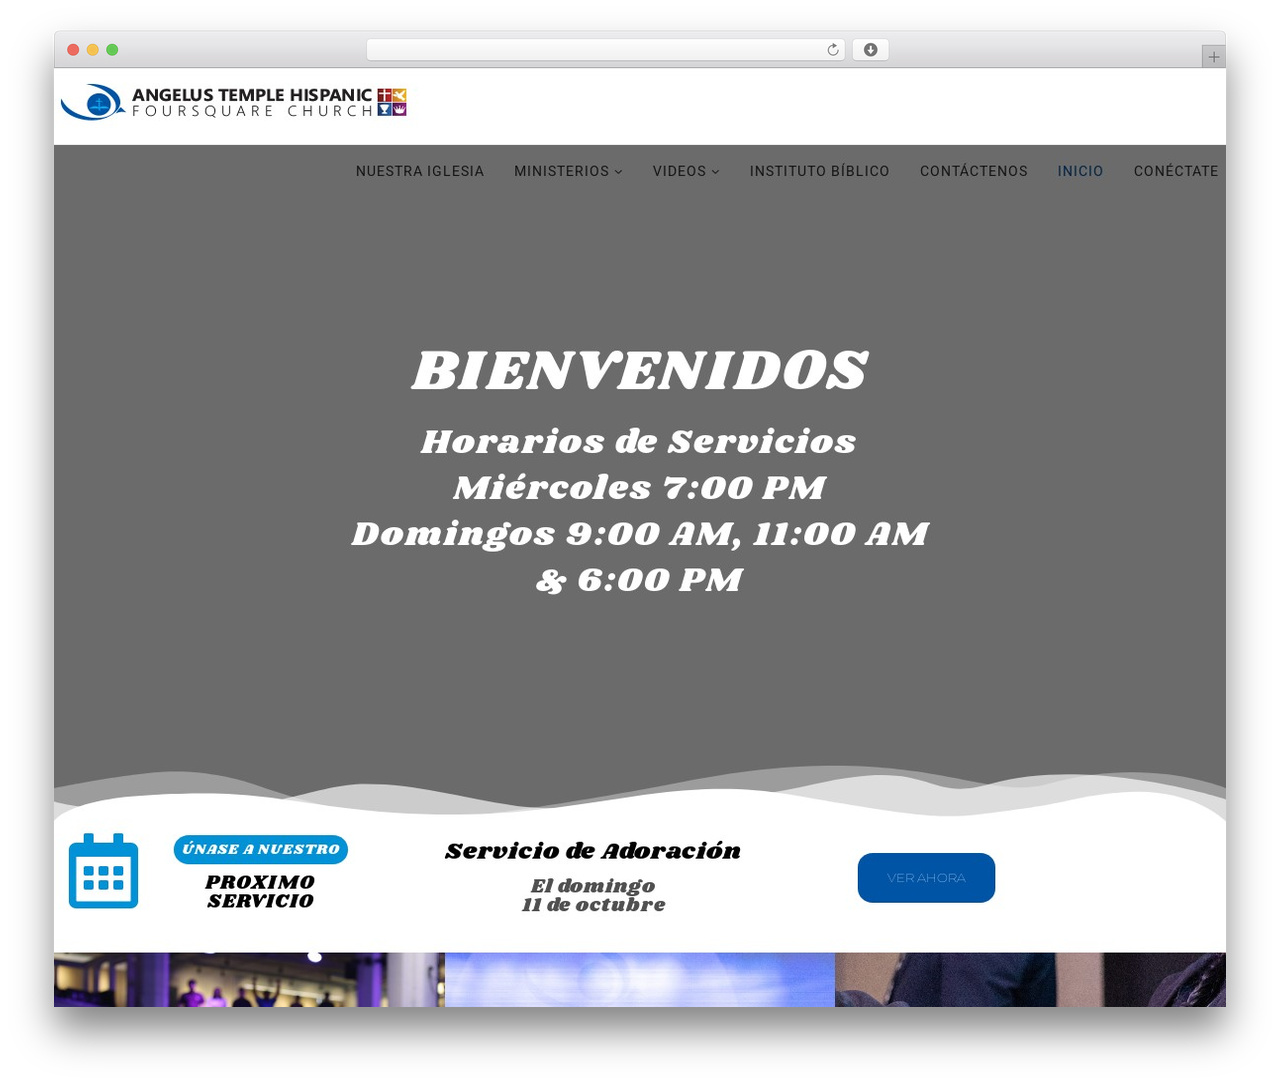1280x1084 pixels.
Task: Open the dark suit photo thumbnail
Action: point(1030,980)
